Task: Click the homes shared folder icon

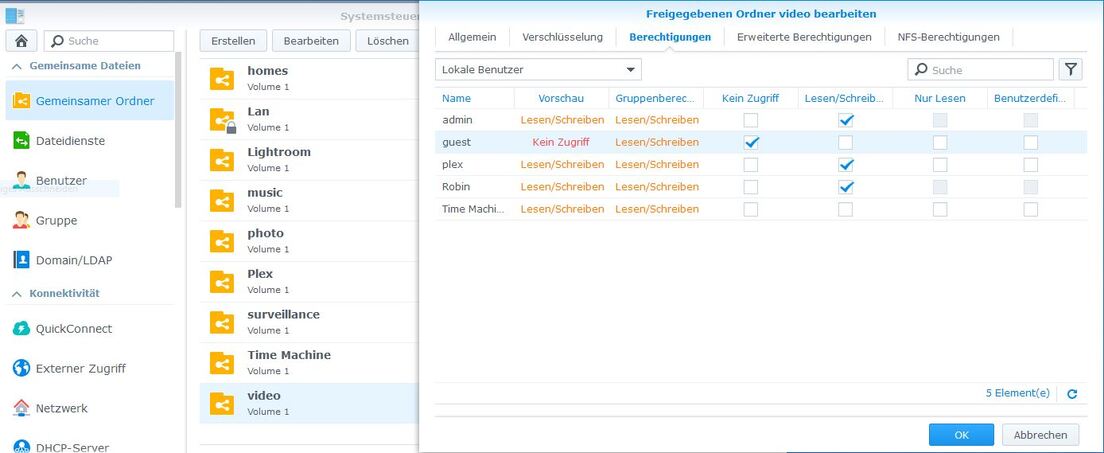Action: (222, 78)
